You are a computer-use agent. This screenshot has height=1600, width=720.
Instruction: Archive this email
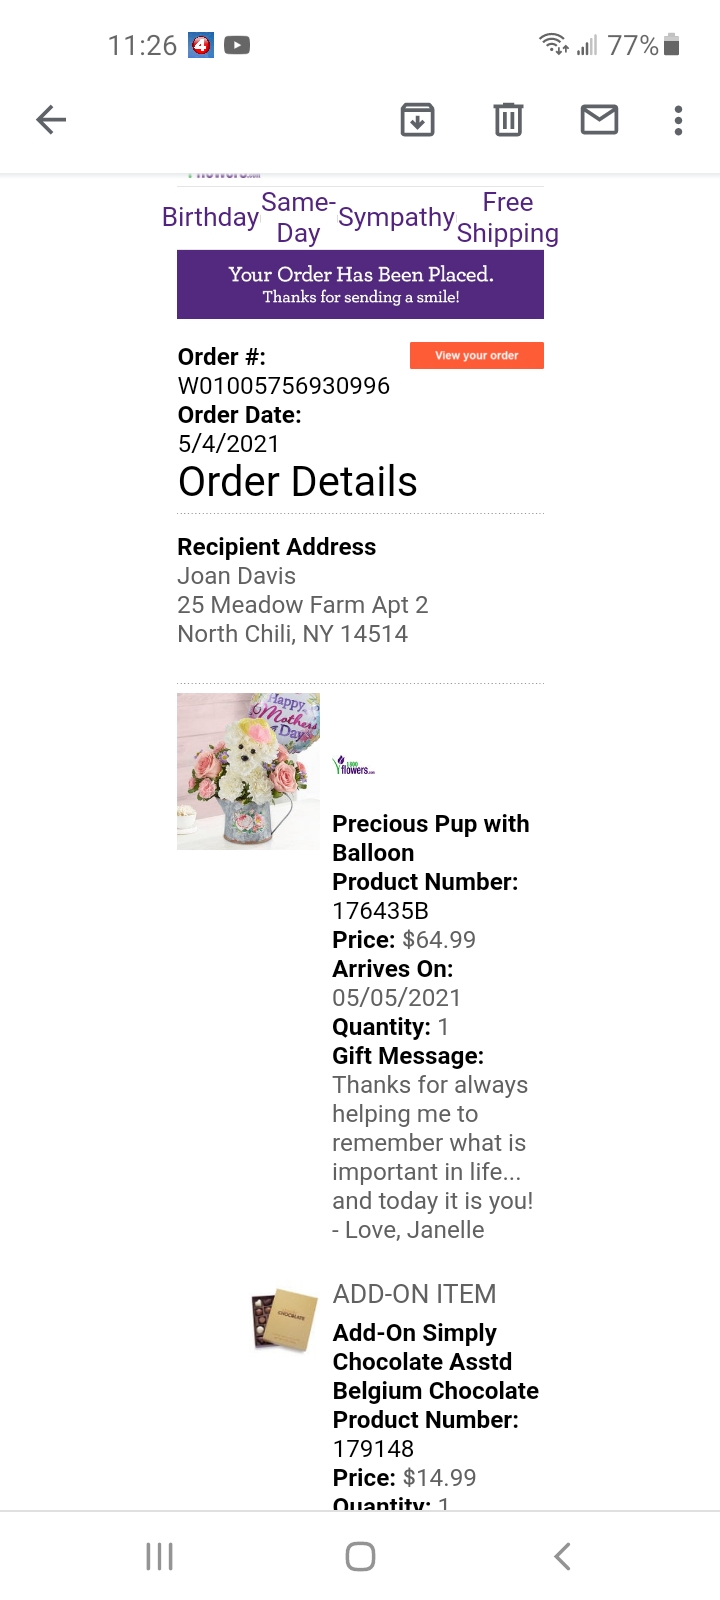point(417,120)
